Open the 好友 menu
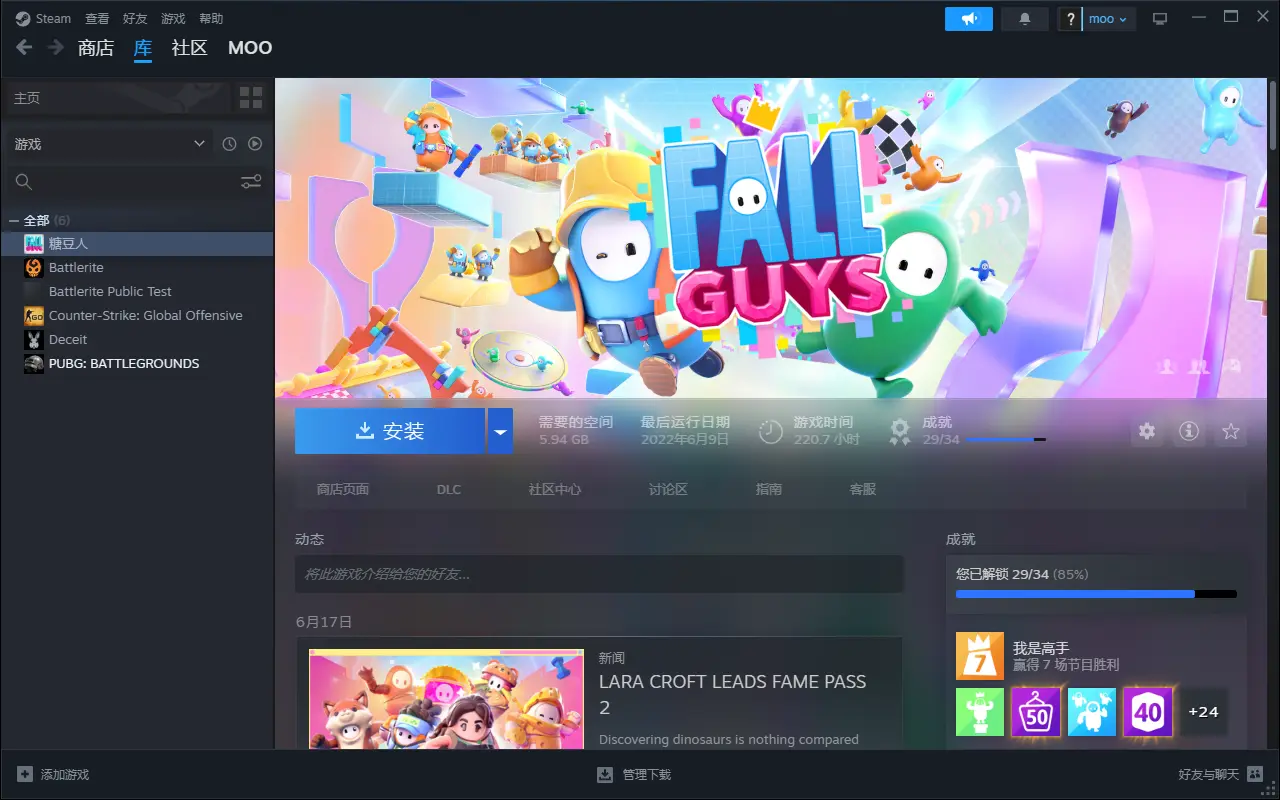The image size is (1280, 800). coord(135,19)
